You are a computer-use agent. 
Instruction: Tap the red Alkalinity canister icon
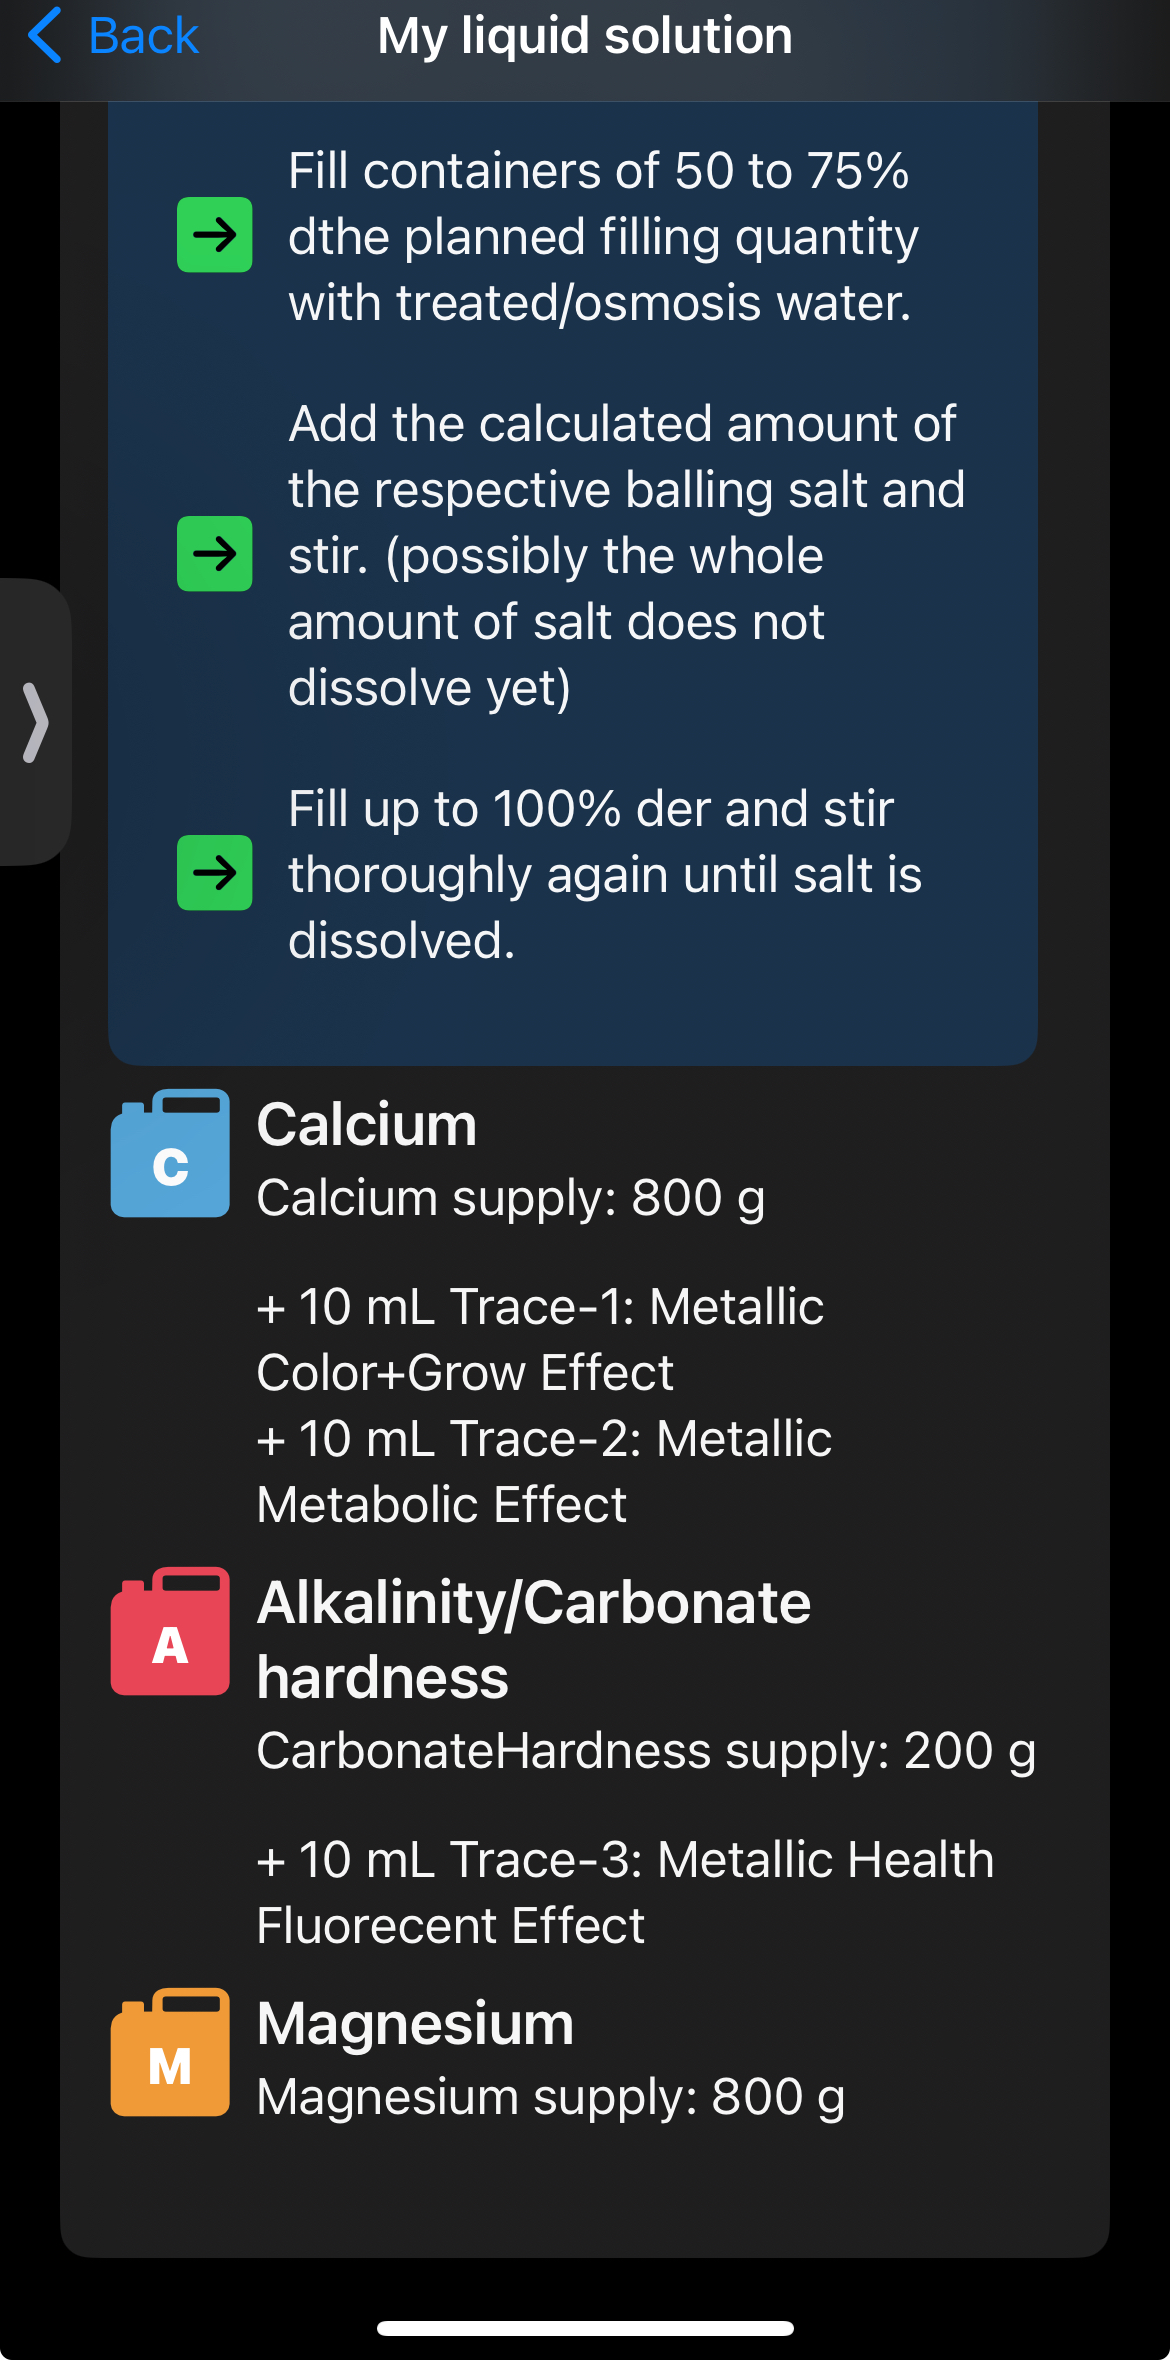tap(170, 1632)
